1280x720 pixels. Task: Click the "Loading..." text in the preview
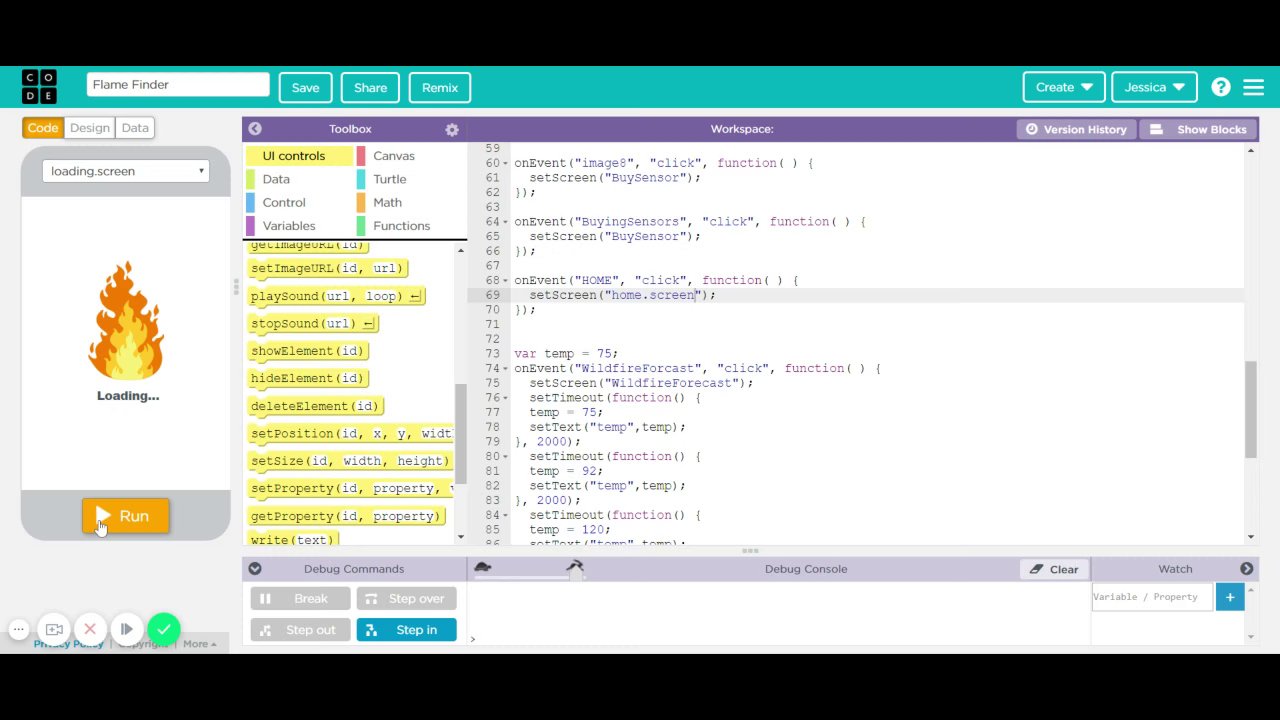coord(128,396)
